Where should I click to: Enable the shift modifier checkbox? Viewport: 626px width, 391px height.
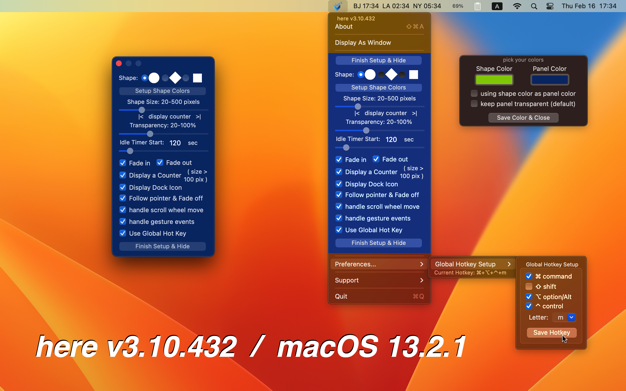point(529,286)
